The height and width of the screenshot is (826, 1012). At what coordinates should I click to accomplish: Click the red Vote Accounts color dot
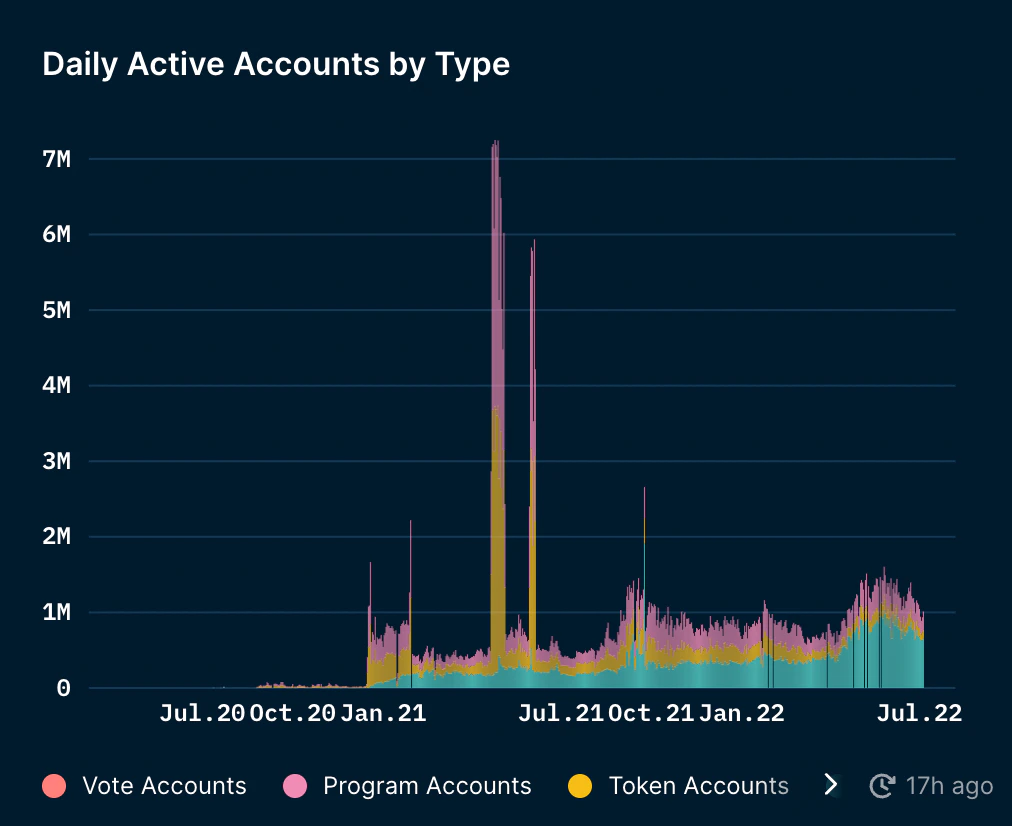pyautogui.click(x=54, y=786)
